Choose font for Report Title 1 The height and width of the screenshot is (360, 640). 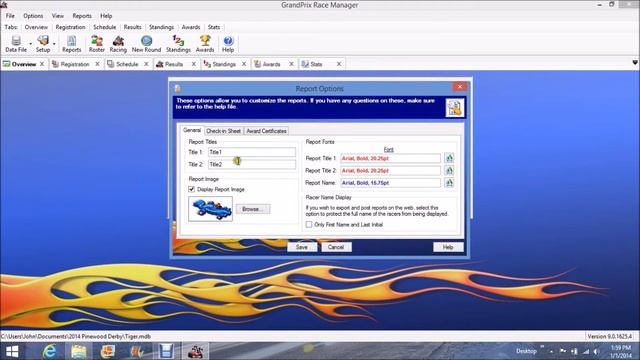[449, 158]
